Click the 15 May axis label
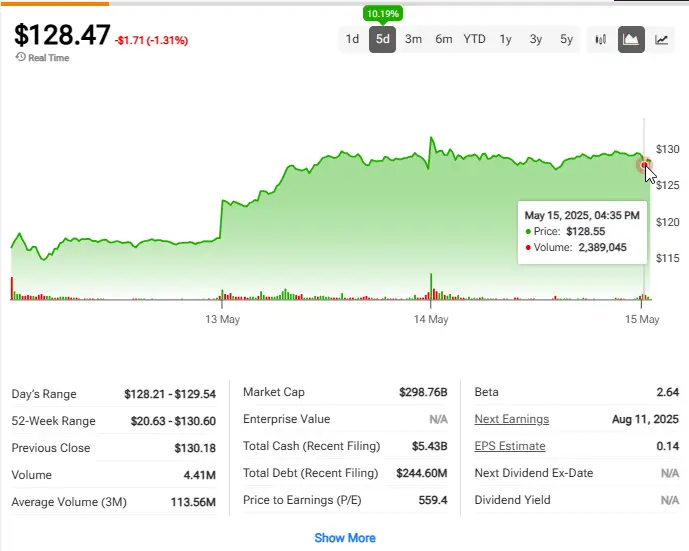The image size is (689, 551). click(x=642, y=319)
